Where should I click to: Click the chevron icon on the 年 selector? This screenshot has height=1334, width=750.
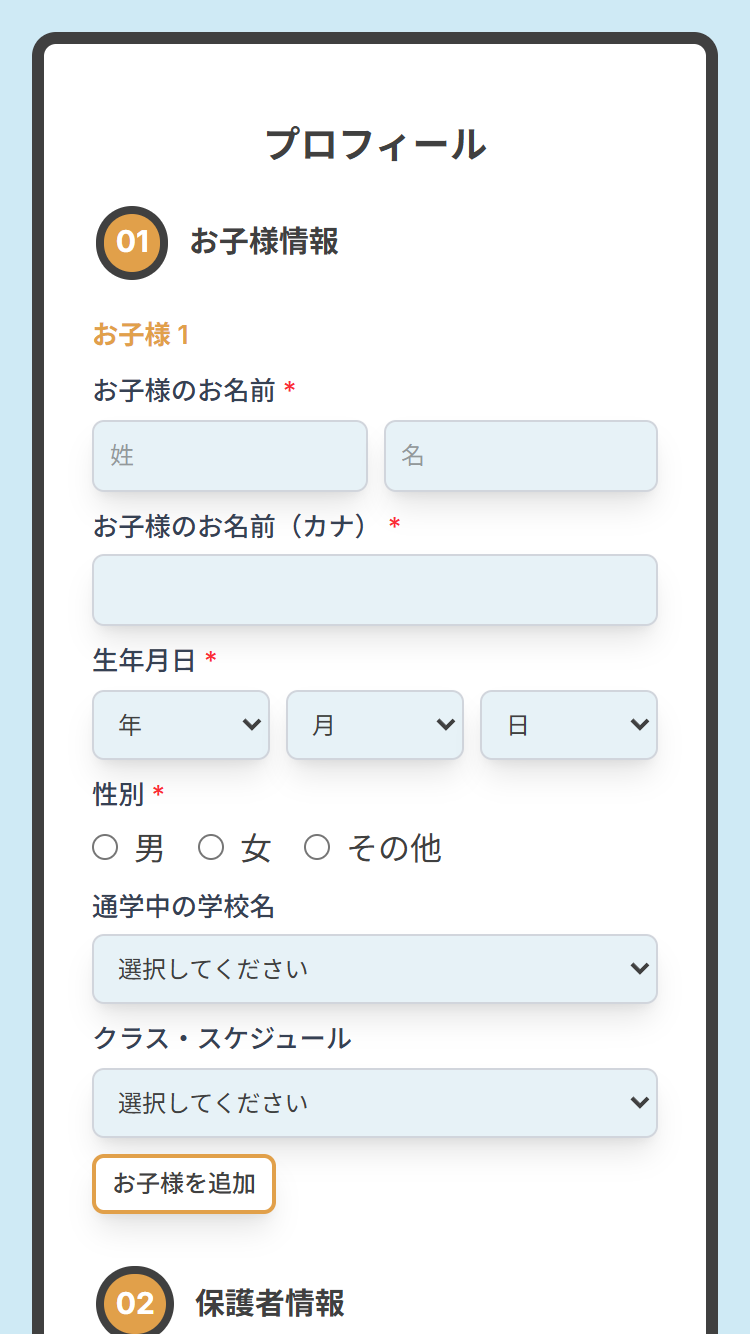(x=252, y=725)
